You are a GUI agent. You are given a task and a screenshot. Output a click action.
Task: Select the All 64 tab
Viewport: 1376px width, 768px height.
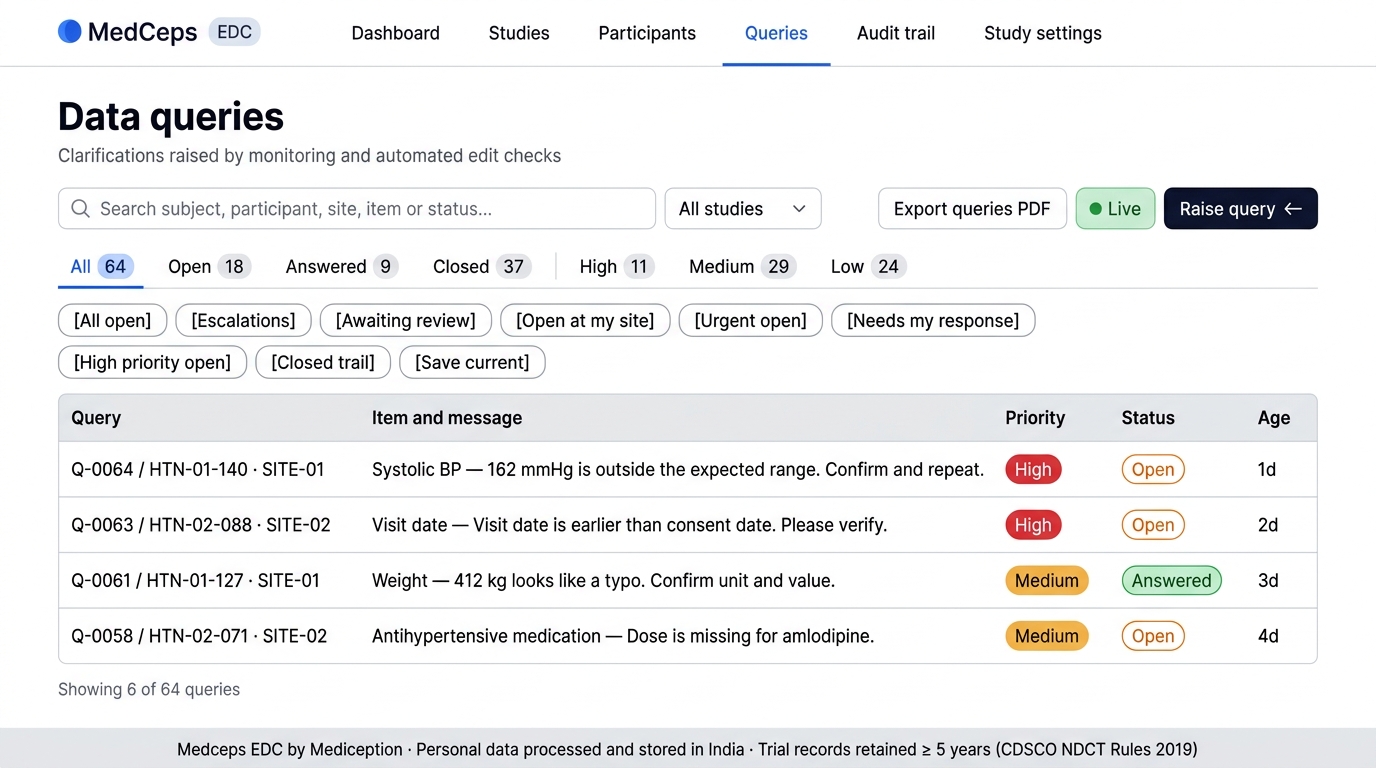pos(100,267)
